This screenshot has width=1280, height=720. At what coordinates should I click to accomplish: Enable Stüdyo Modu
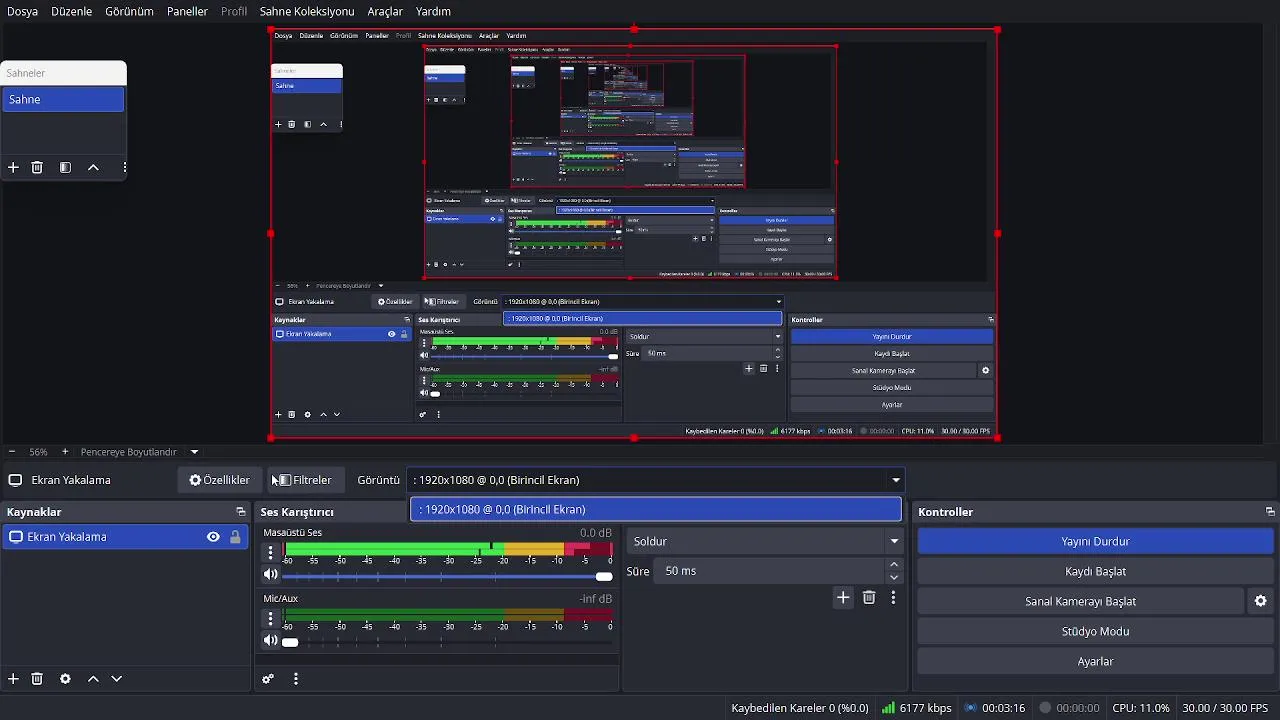point(1095,631)
